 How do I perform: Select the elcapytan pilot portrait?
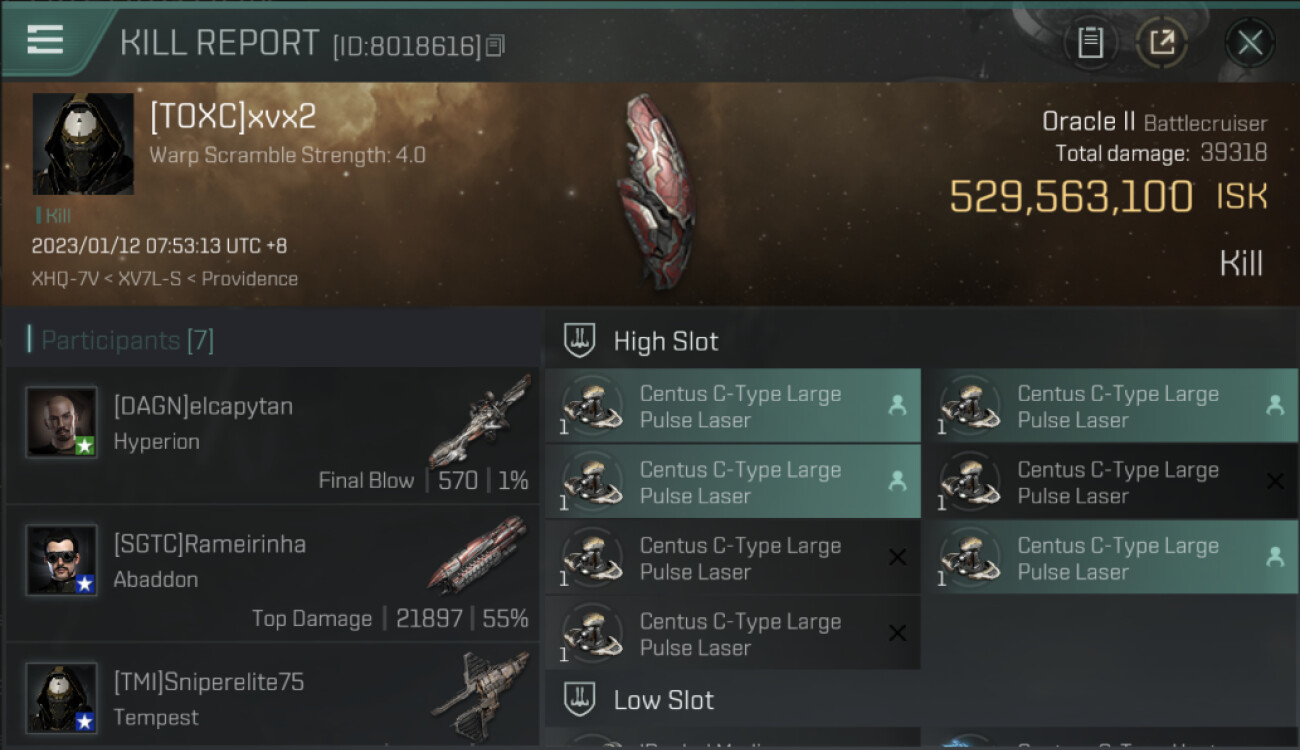62,422
